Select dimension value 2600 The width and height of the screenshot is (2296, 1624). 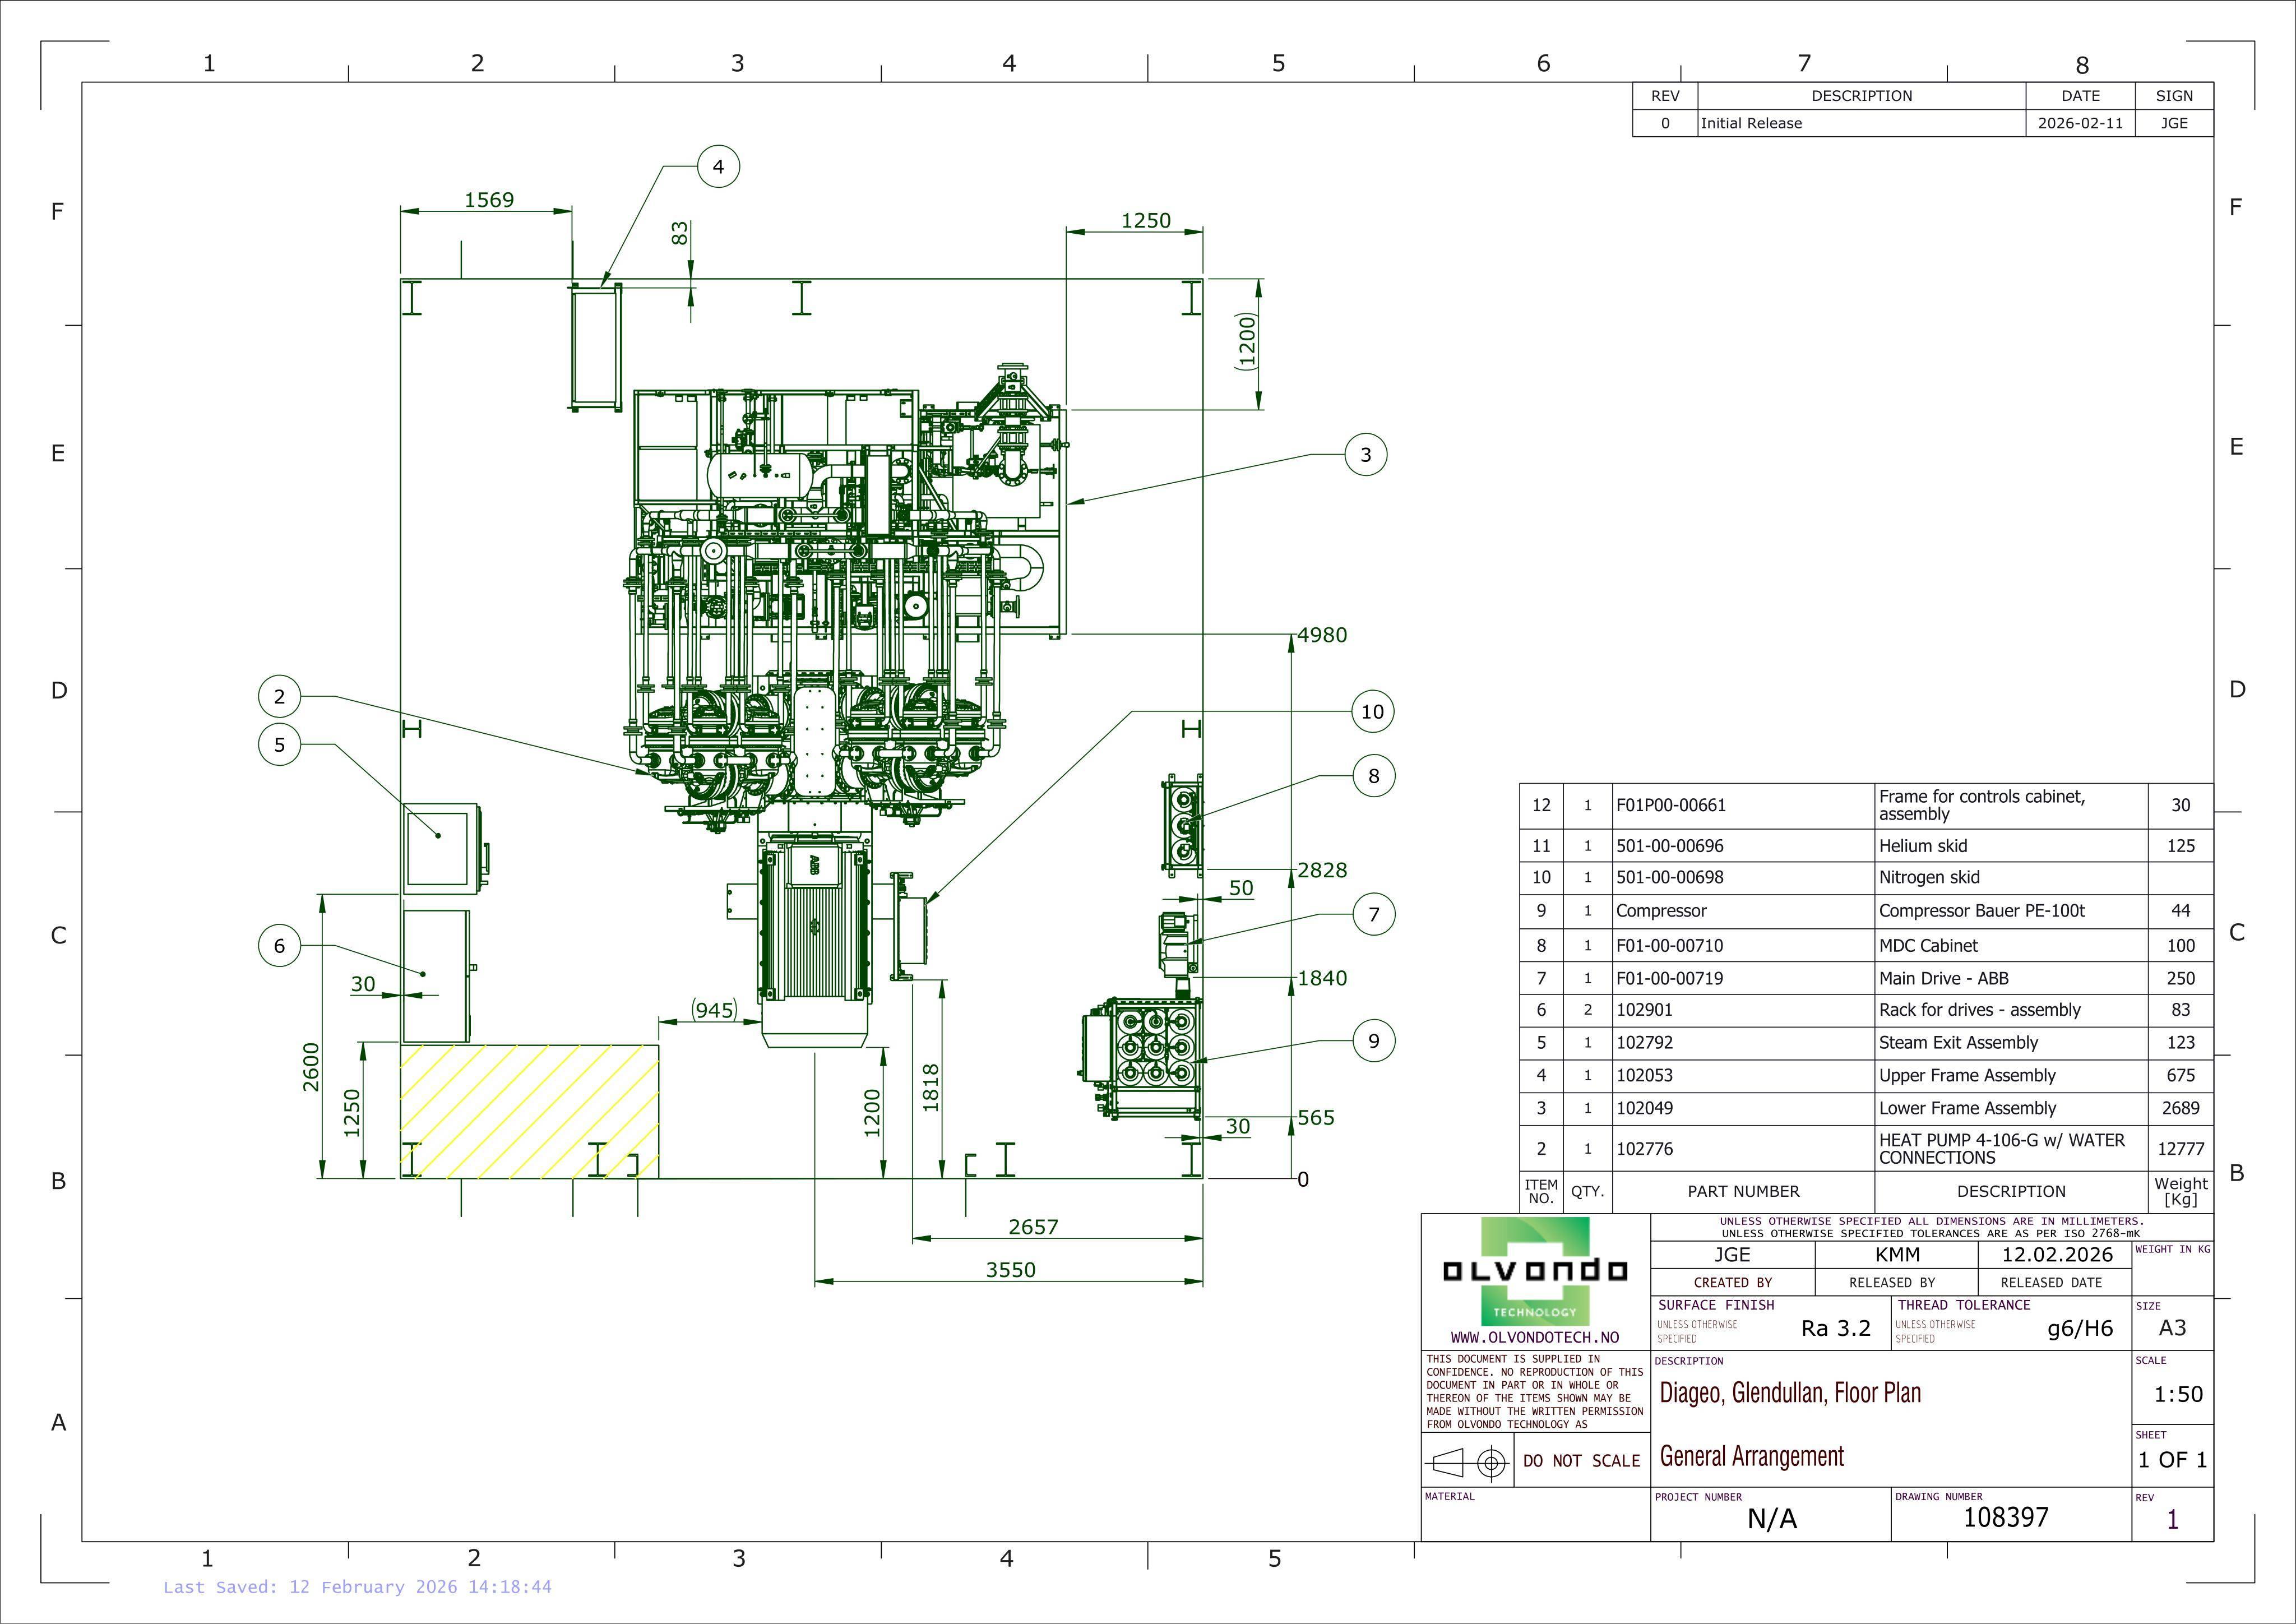[x=311, y=1067]
